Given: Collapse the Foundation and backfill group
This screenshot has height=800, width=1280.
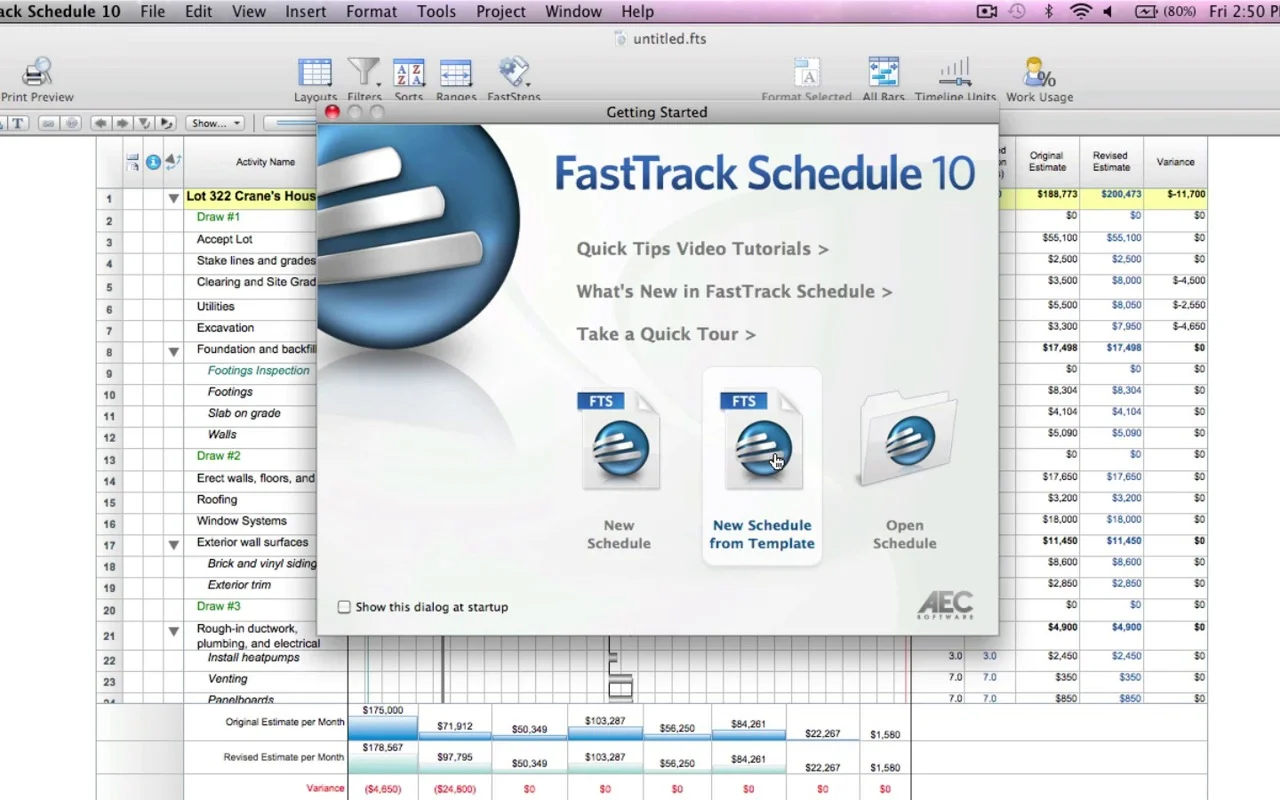Looking at the screenshot, I should point(174,351).
